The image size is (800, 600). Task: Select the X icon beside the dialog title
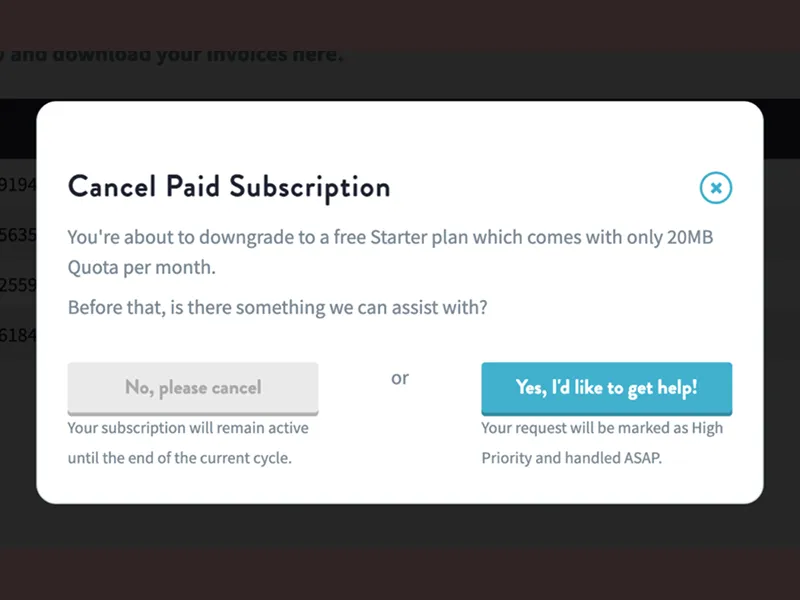(x=716, y=188)
